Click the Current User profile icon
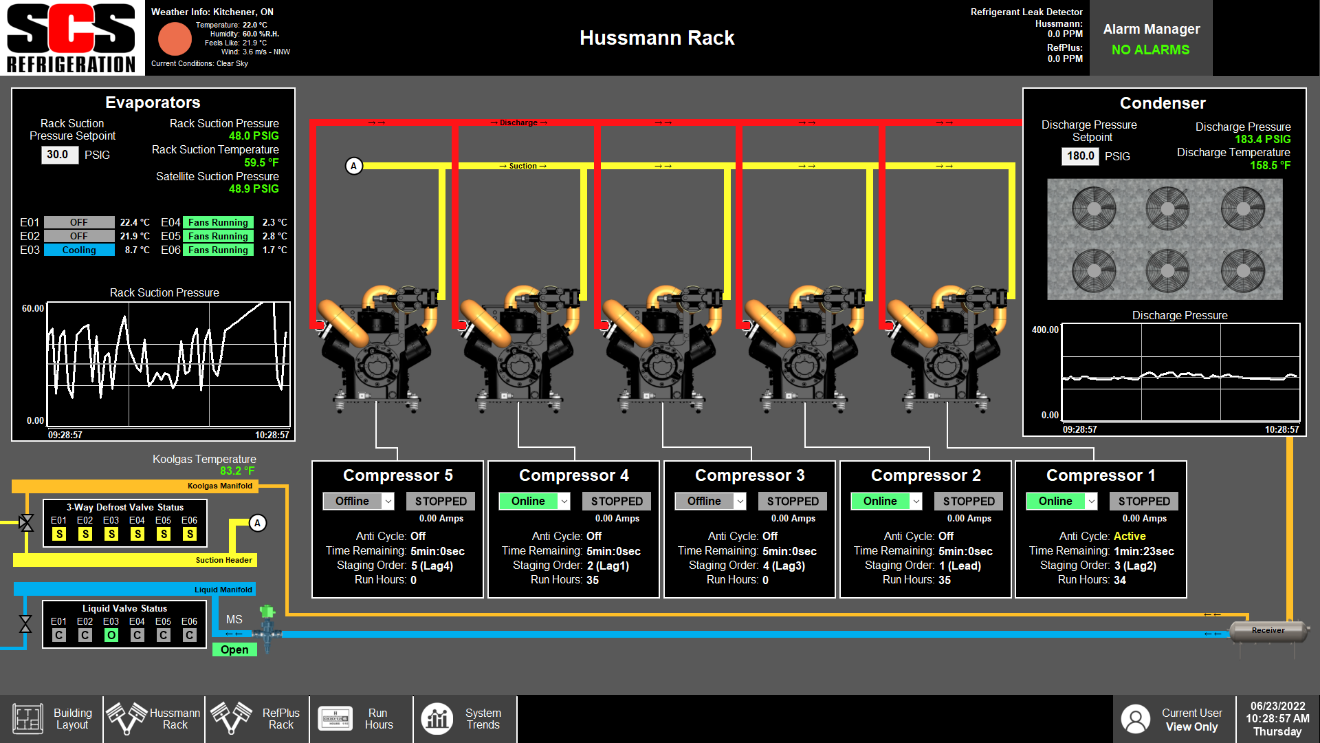The width and height of the screenshot is (1320, 743). click(1135, 719)
